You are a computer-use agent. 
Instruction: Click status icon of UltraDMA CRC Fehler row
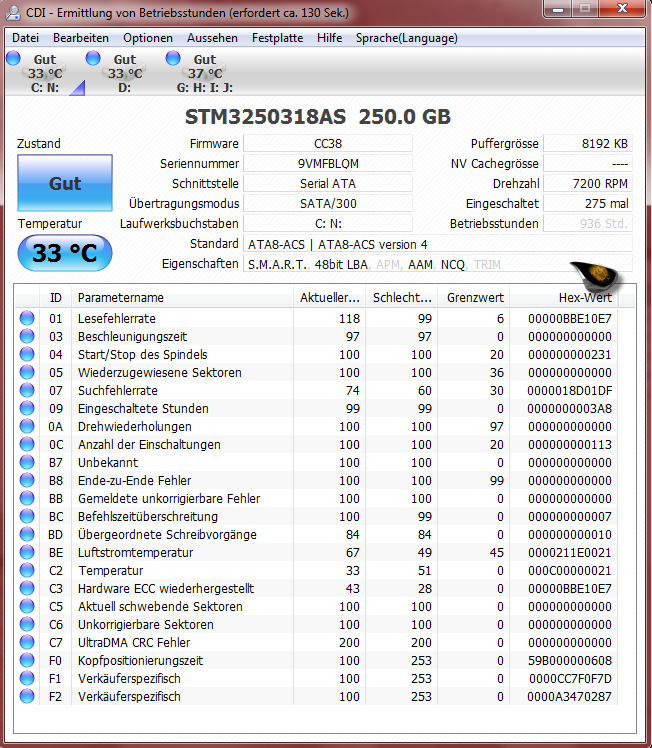[27, 642]
